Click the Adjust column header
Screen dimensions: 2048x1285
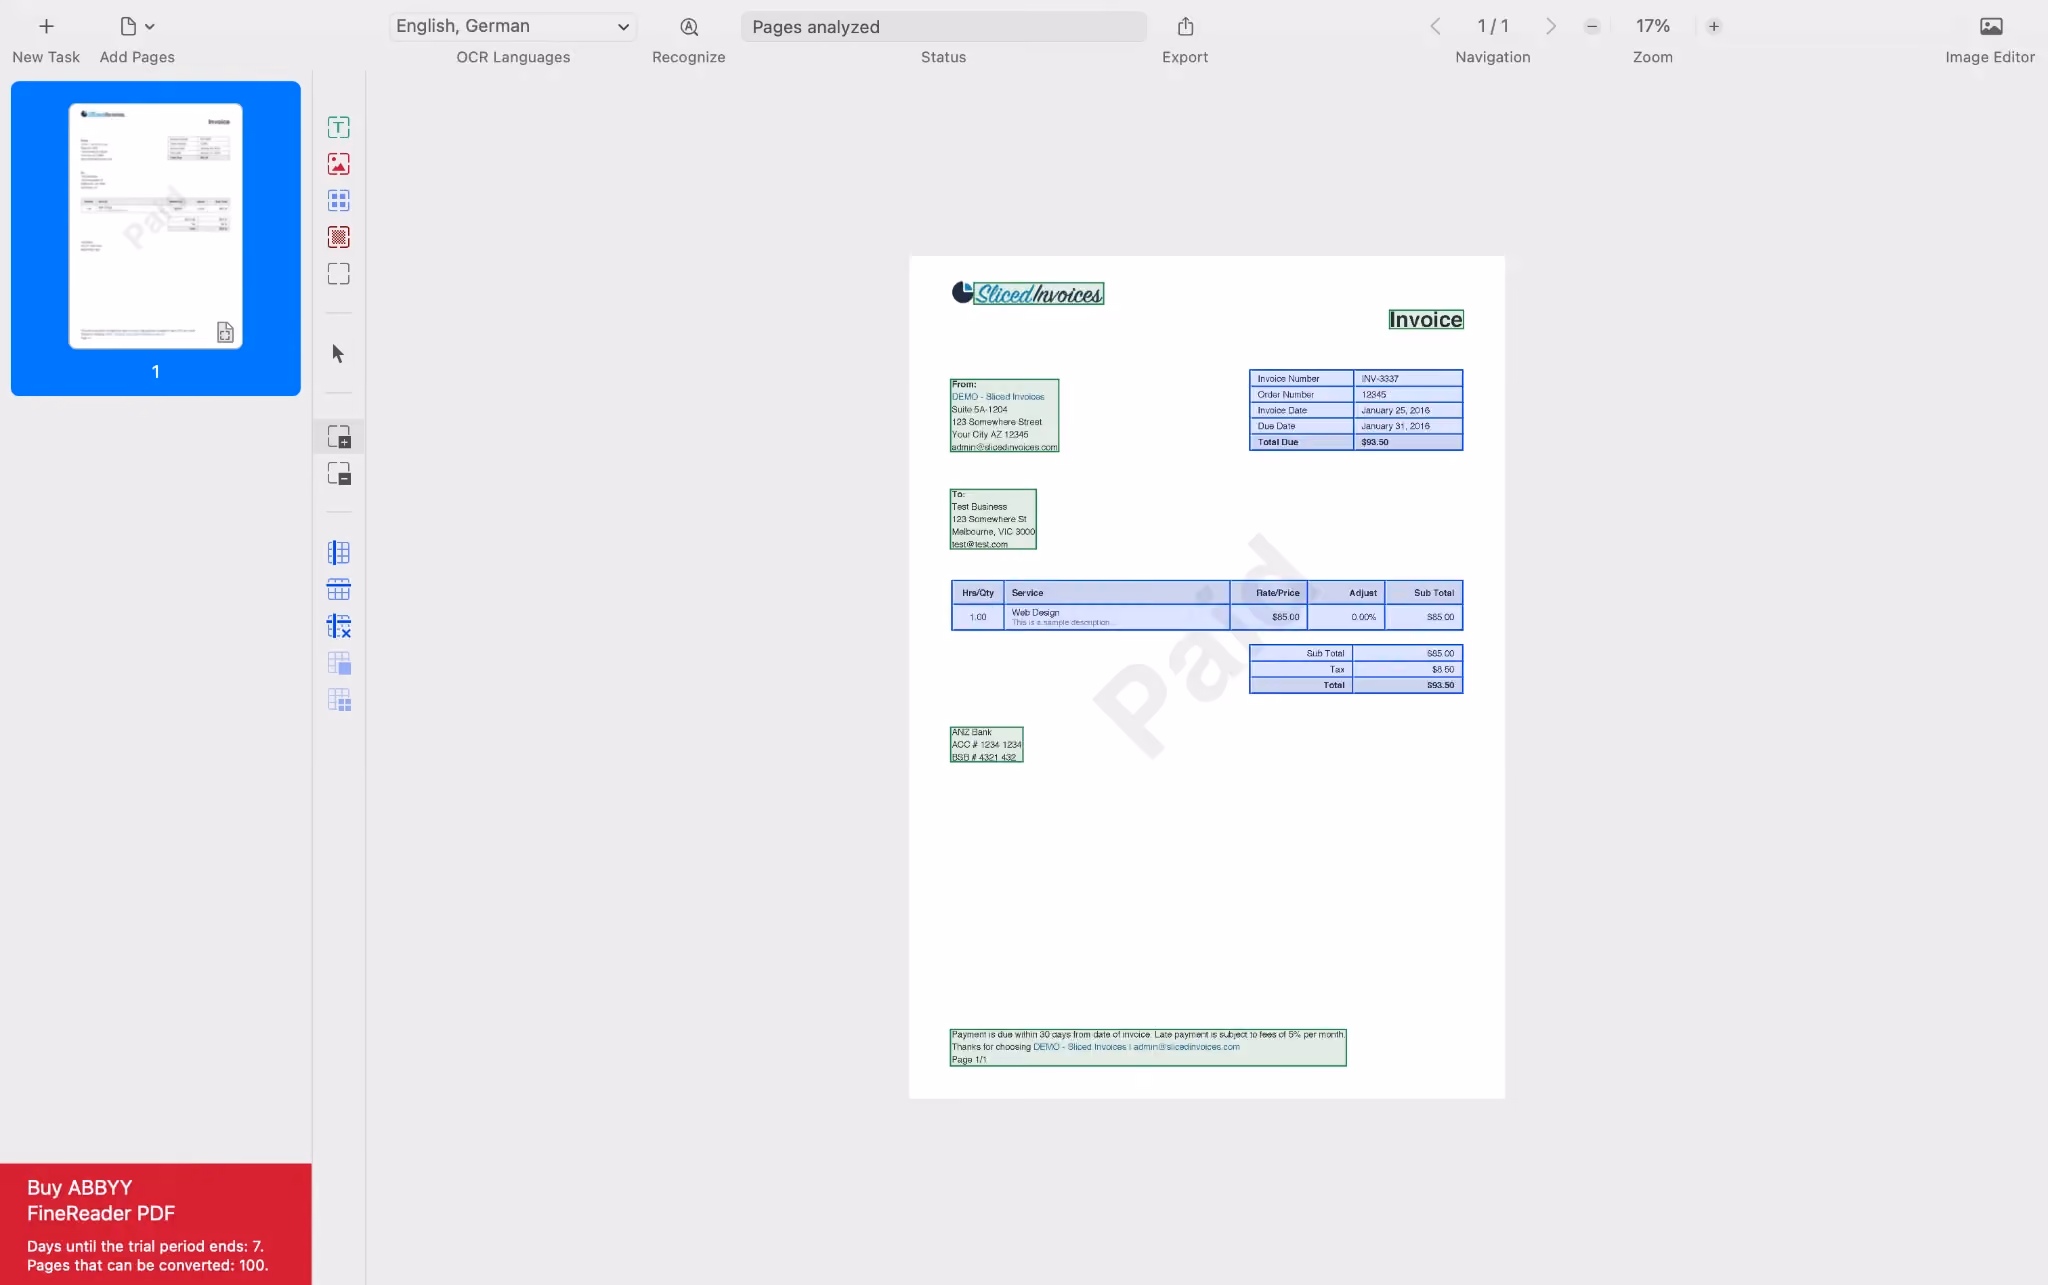[1346, 593]
